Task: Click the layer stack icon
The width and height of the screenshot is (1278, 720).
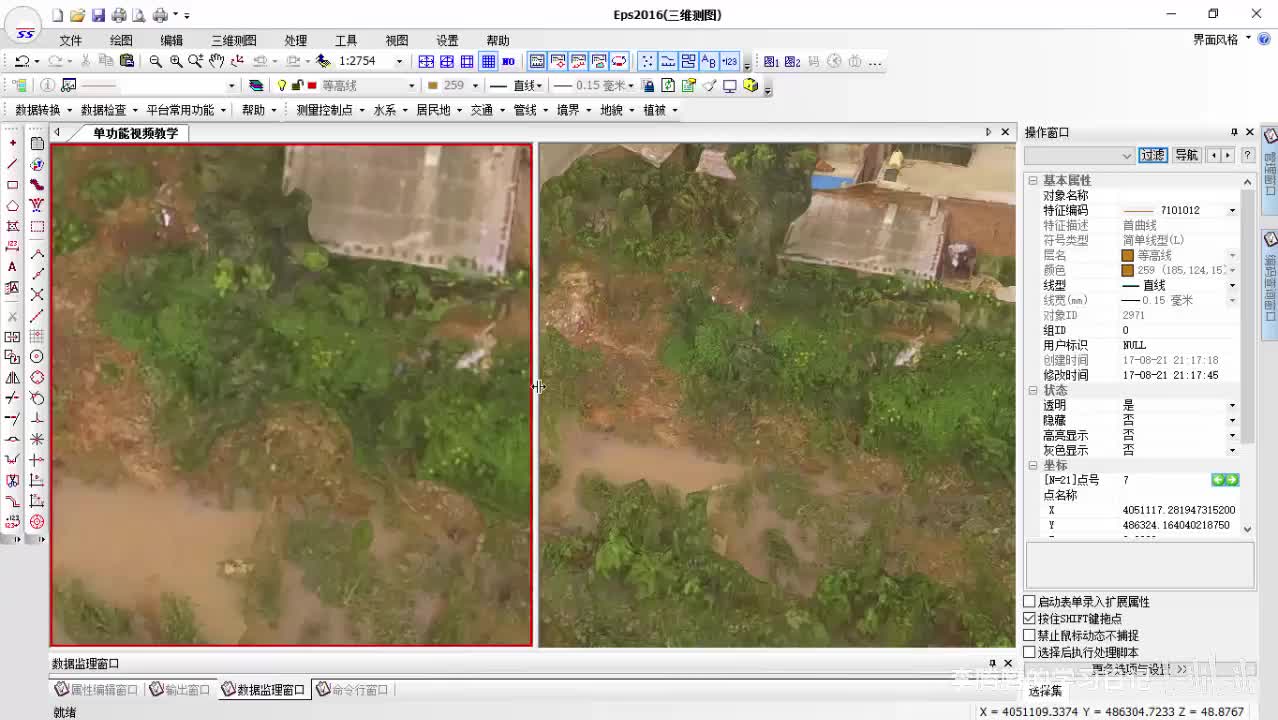Action: coord(257,86)
